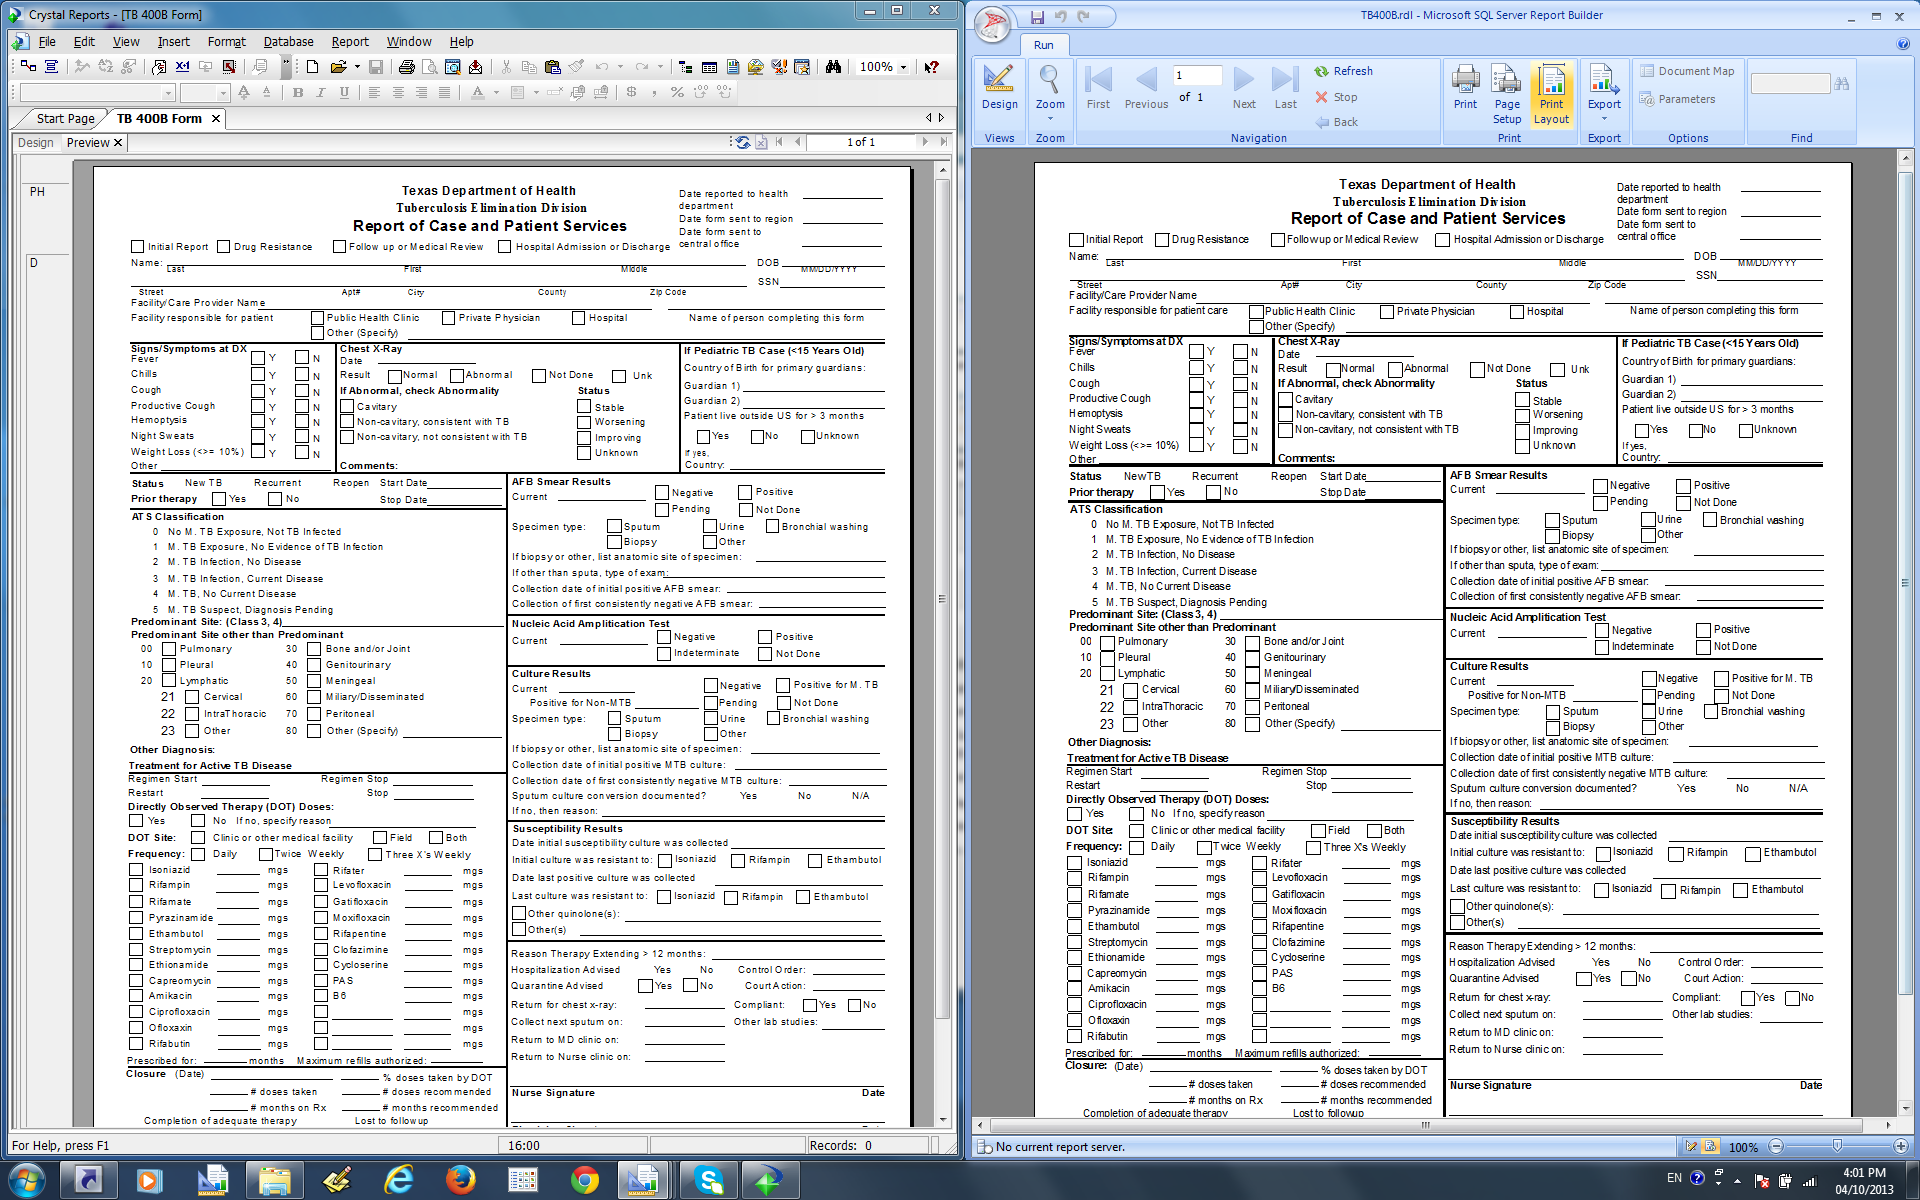Viewport: 1920px width, 1200px height.
Task: Click zoom out minus button in Report Builder
Action: coord(1776,1146)
